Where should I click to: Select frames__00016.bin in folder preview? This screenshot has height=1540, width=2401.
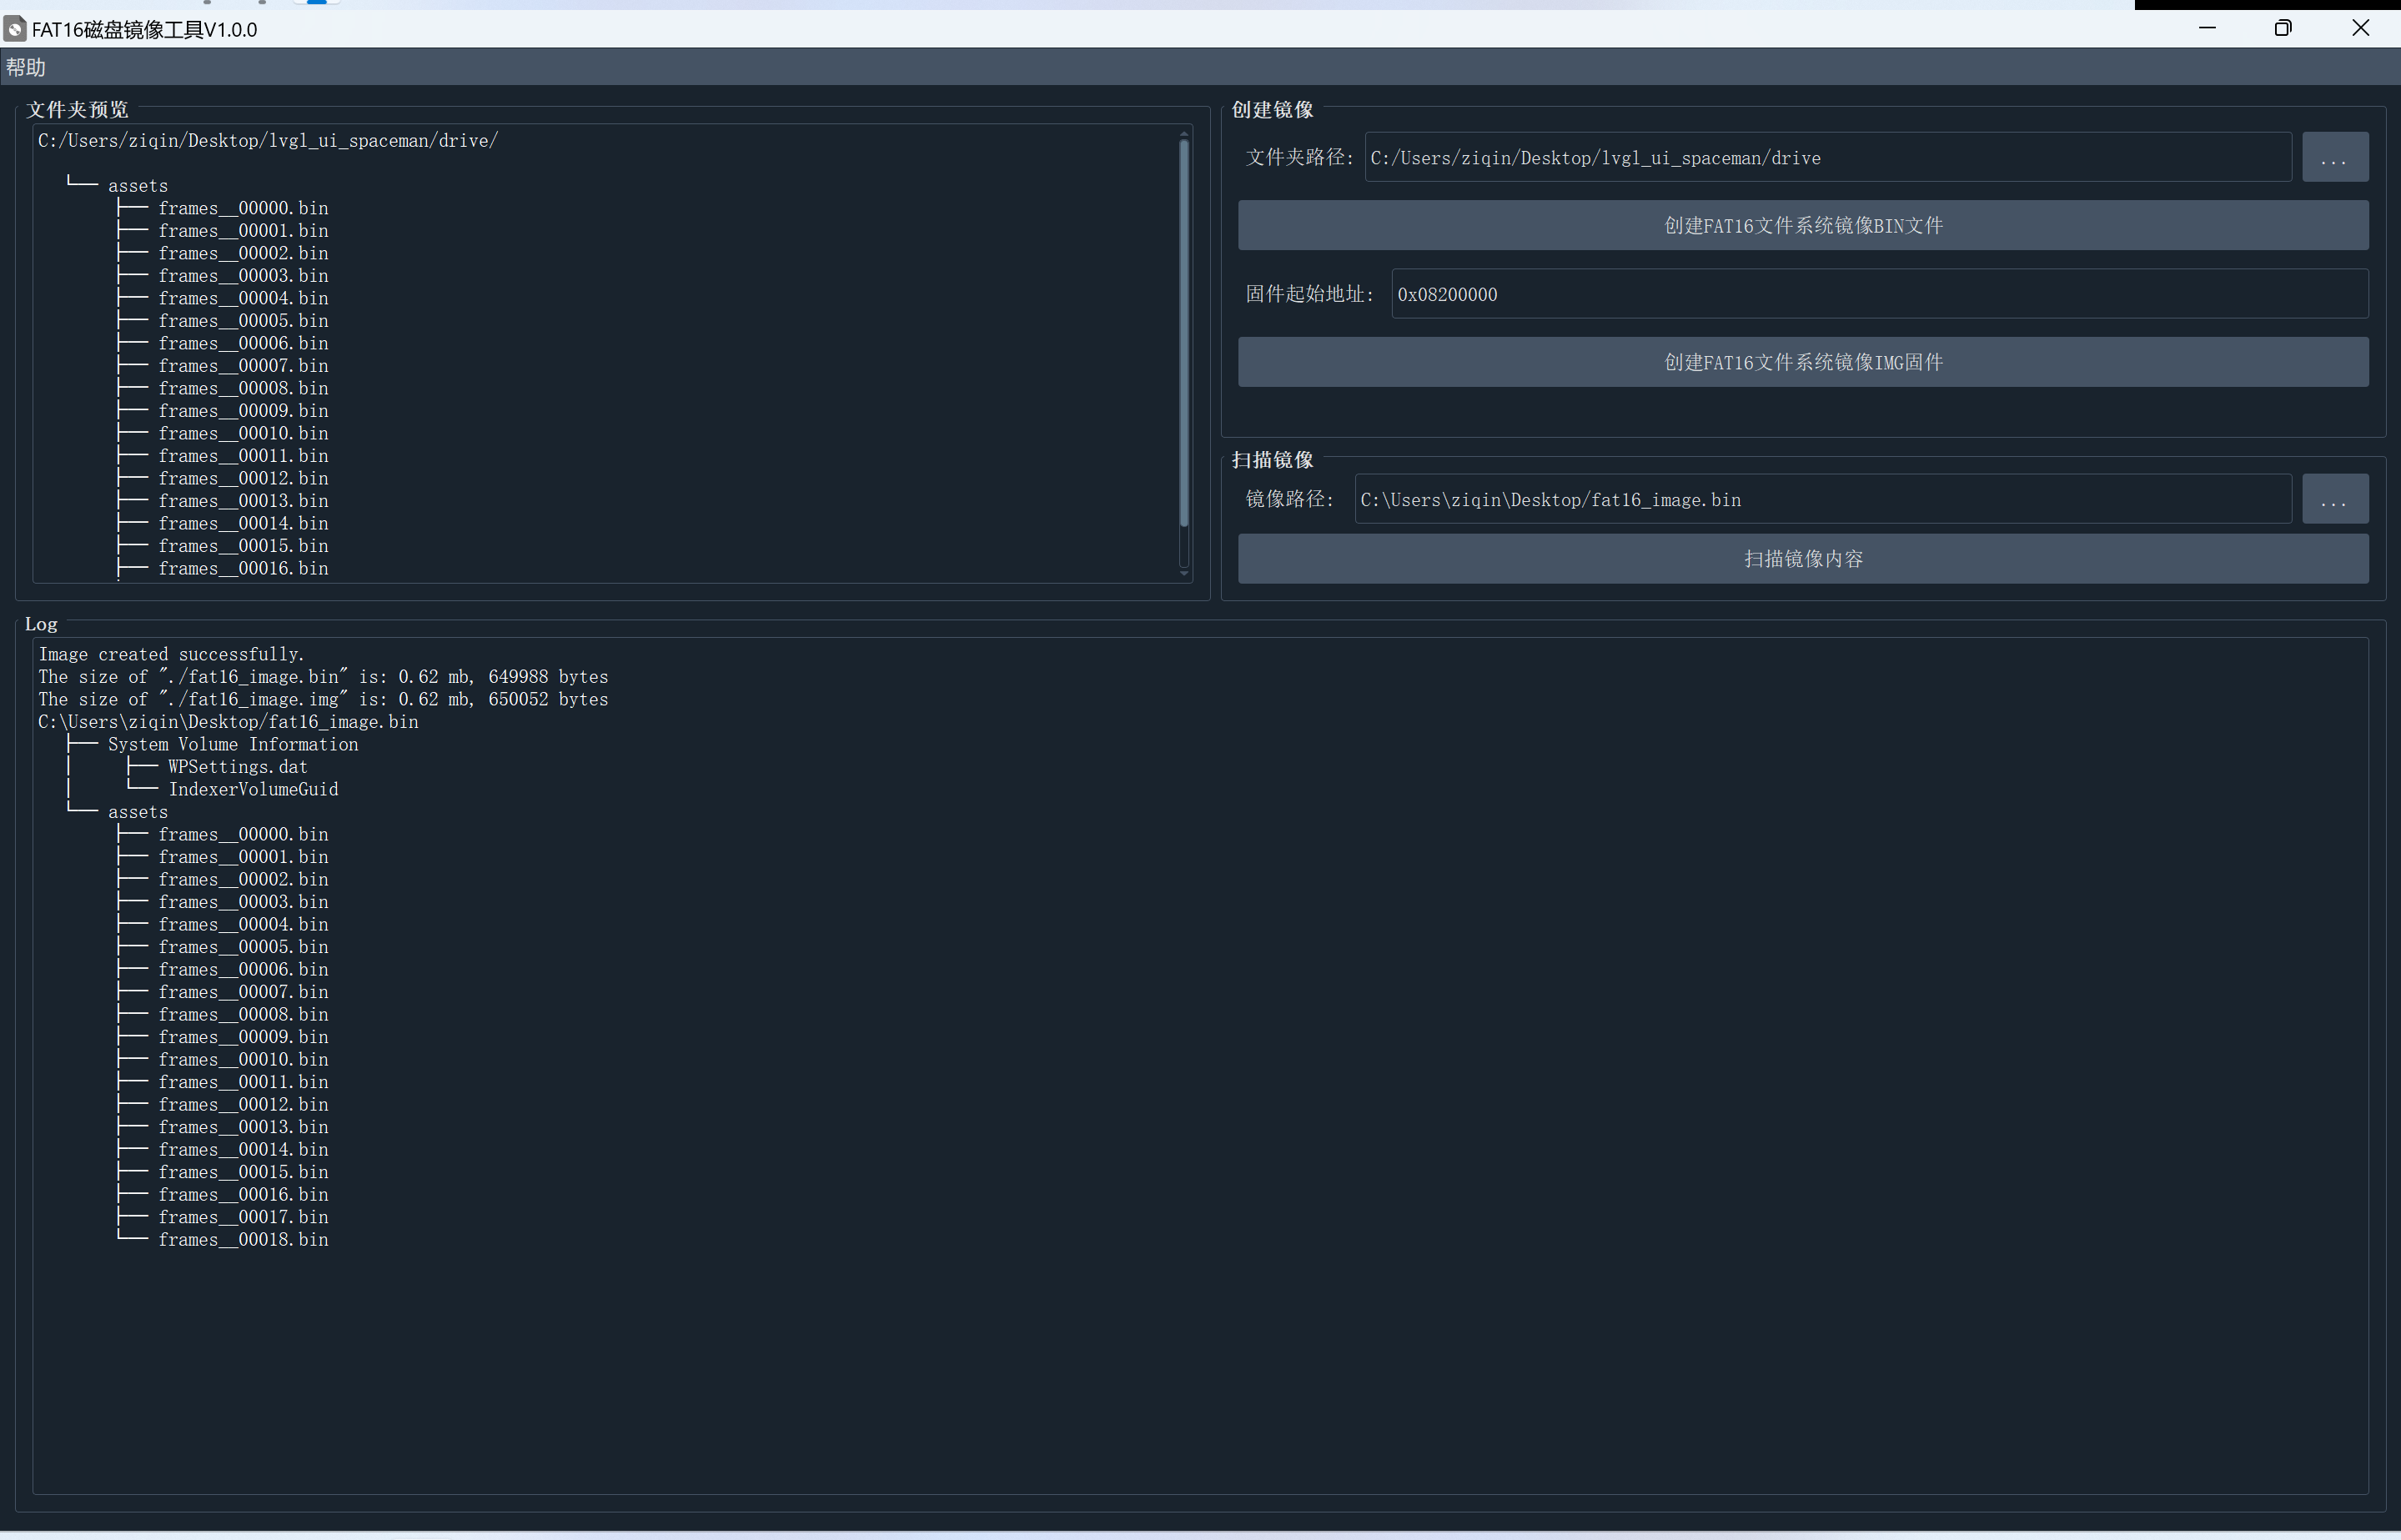click(243, 568)
